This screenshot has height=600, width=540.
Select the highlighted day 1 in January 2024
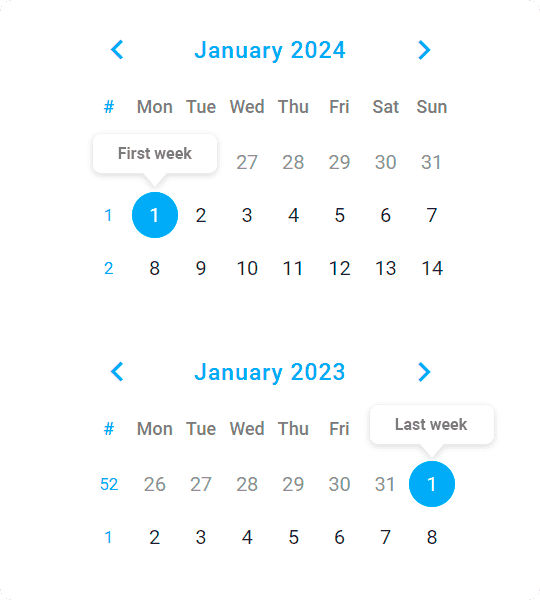pos(155,215)
